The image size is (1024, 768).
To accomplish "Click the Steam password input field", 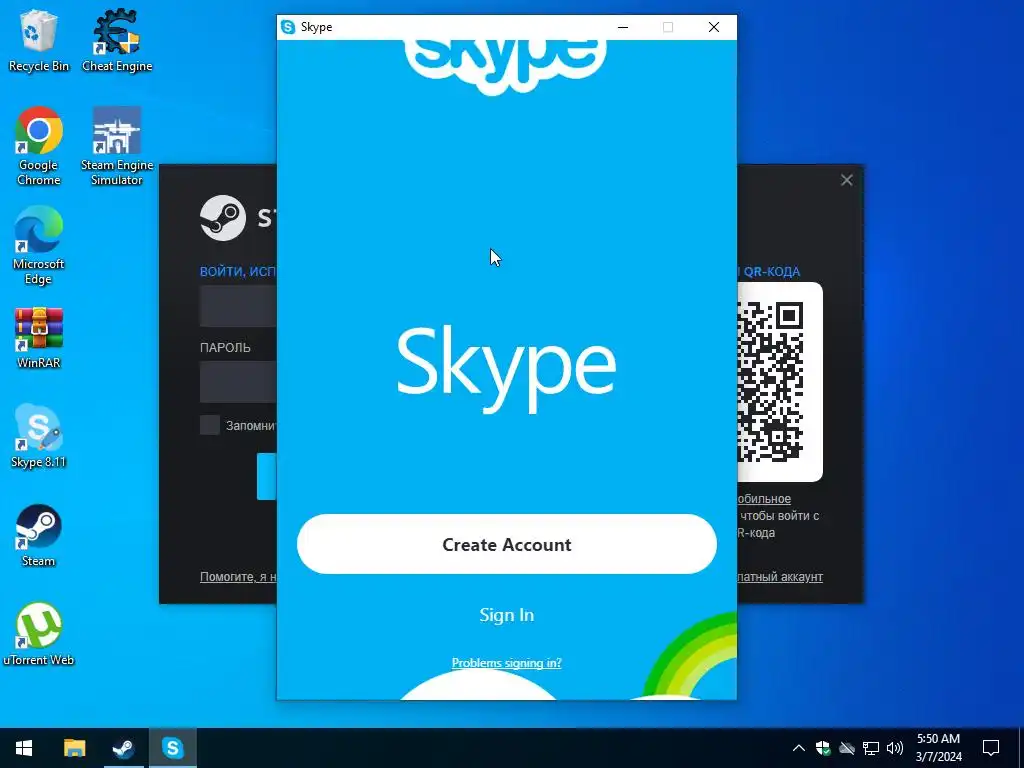I will 238,381.
